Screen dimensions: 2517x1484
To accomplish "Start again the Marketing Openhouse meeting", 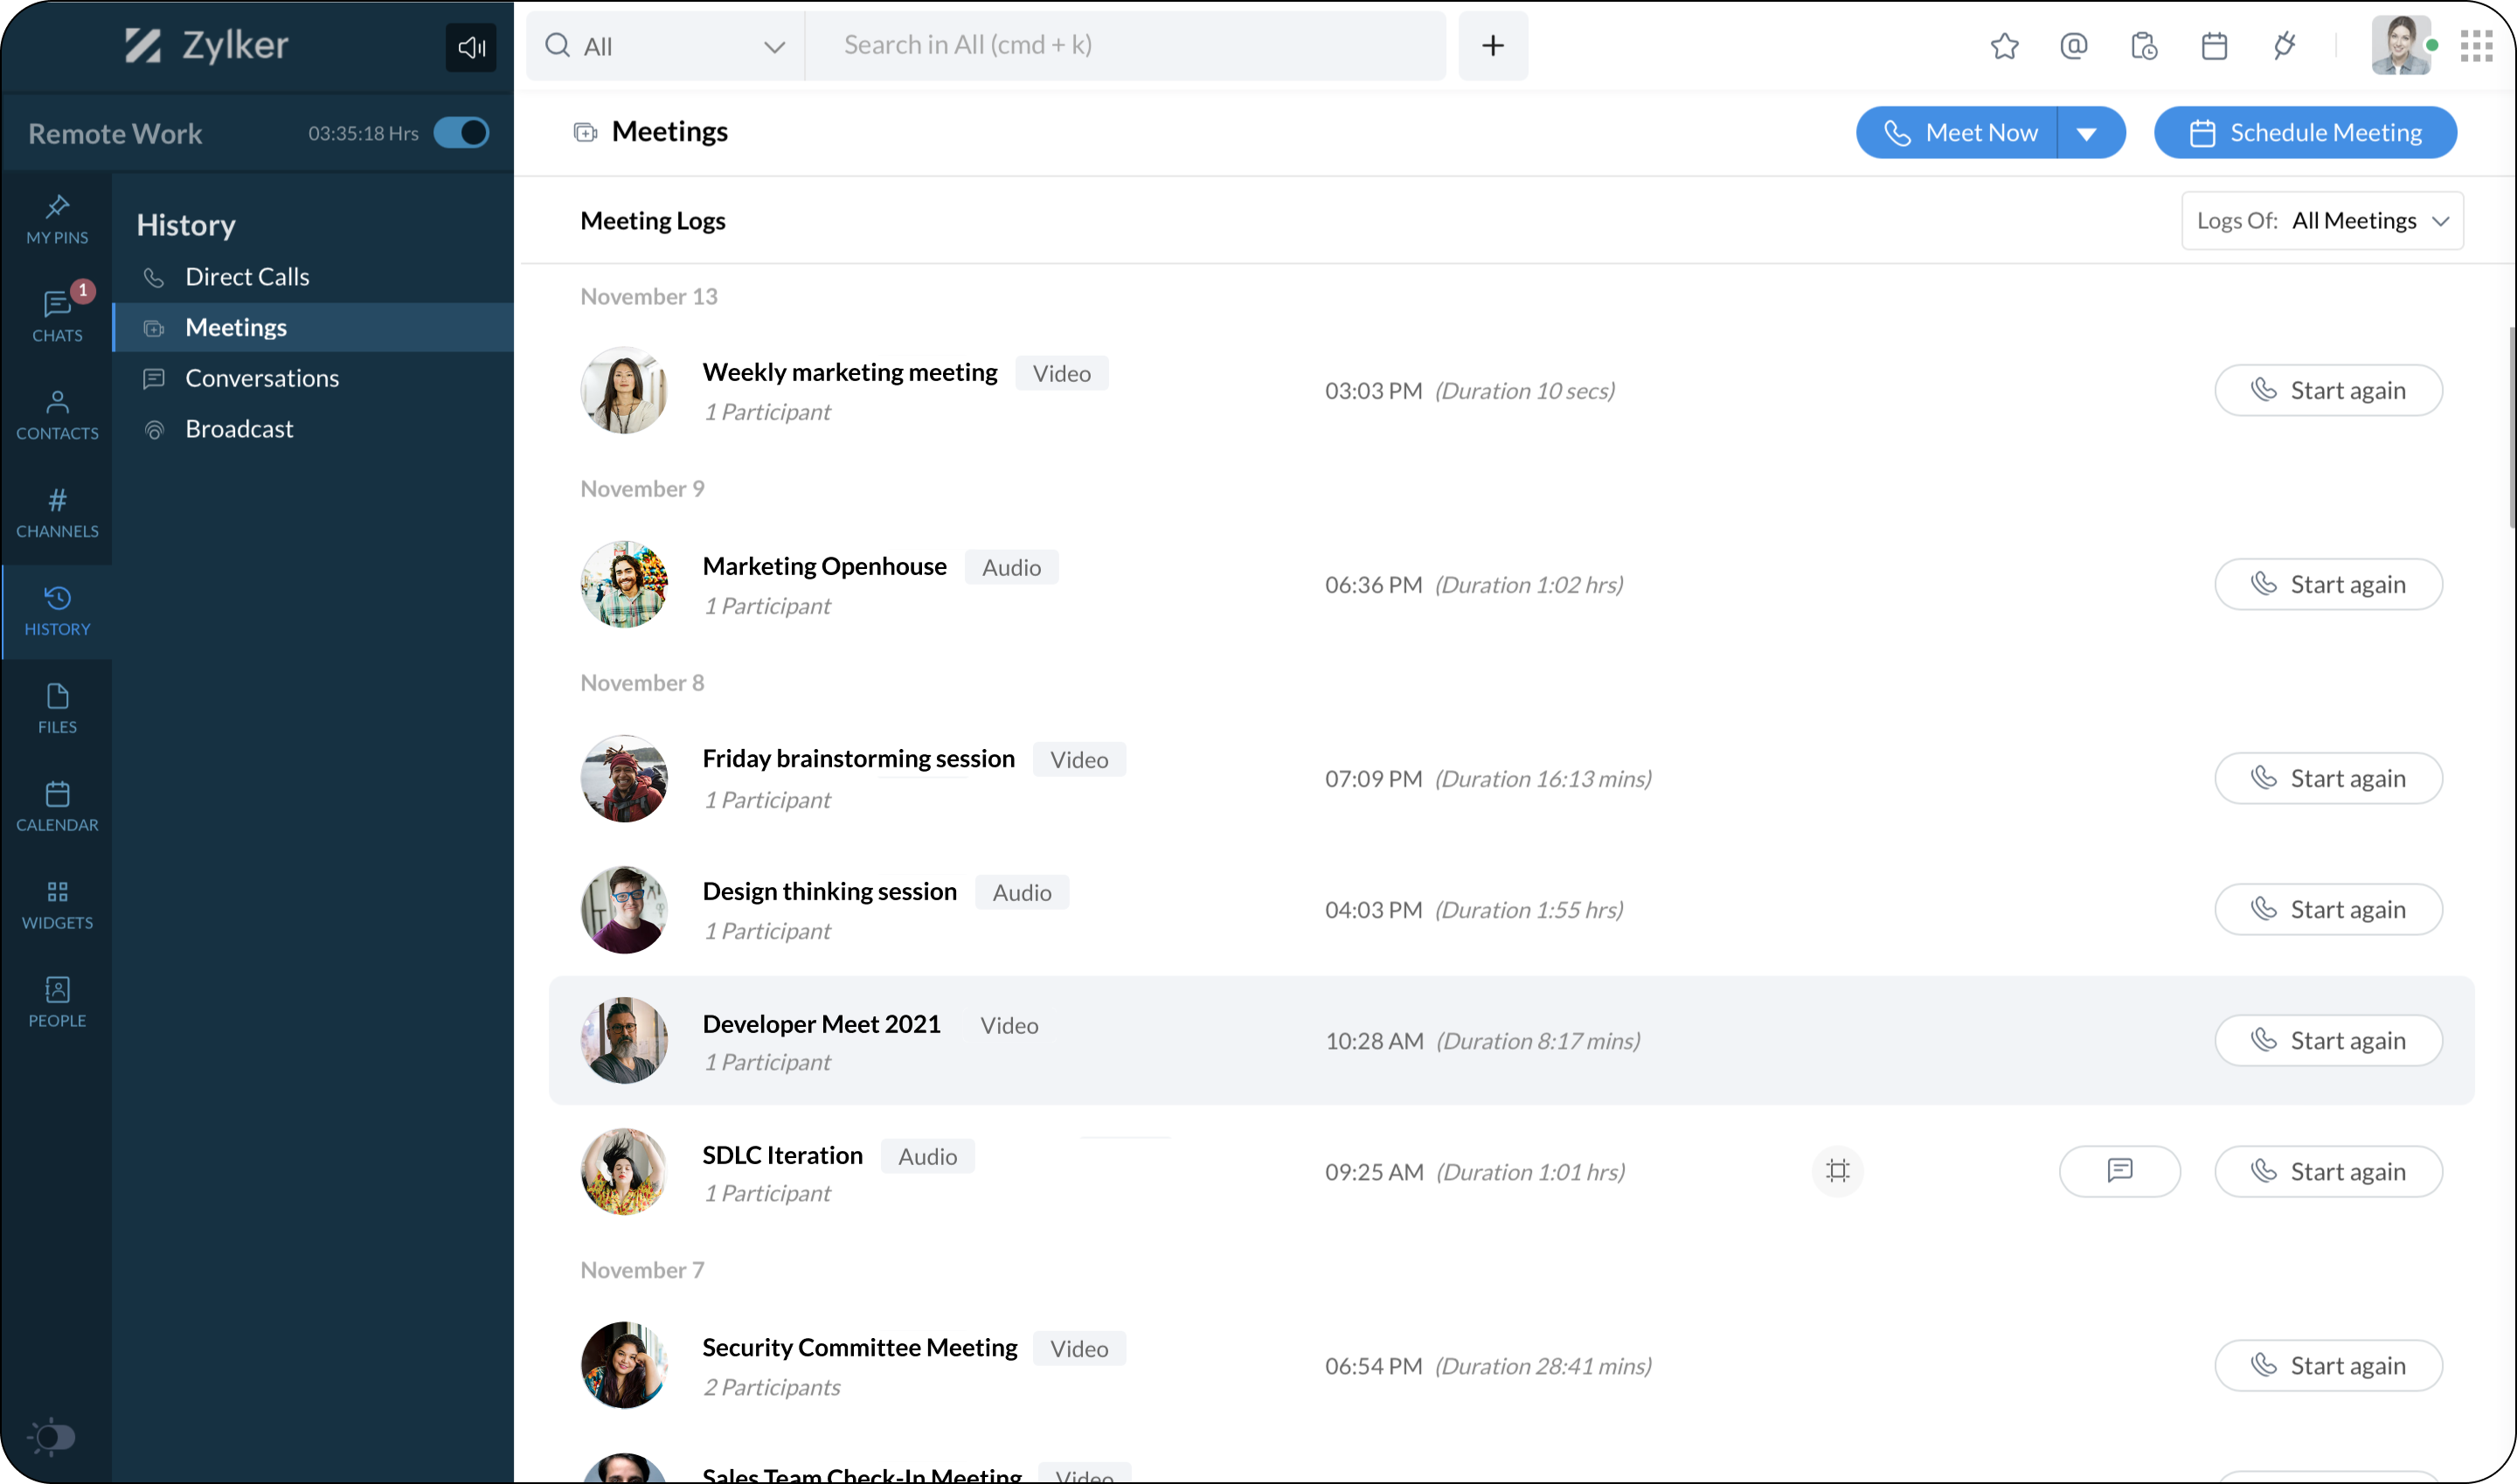I will (2328, 584).
